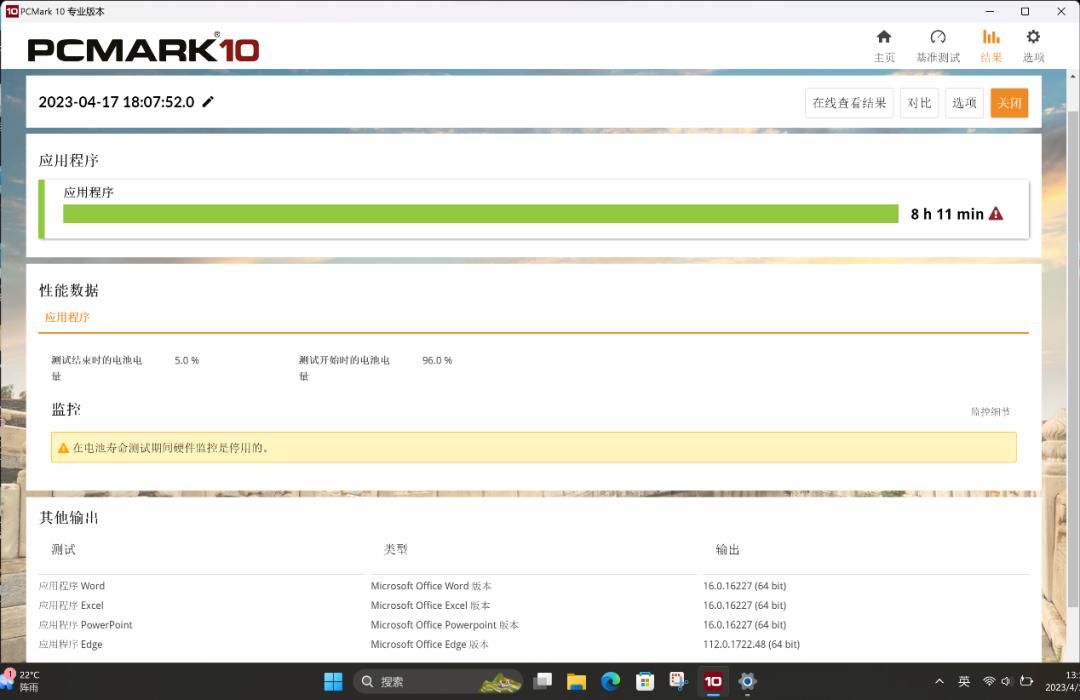This screenshot has width=1080, height=700.
Task: Click Microsoft Office Powerpoint 版本 cell
Action: click(445, 624)
